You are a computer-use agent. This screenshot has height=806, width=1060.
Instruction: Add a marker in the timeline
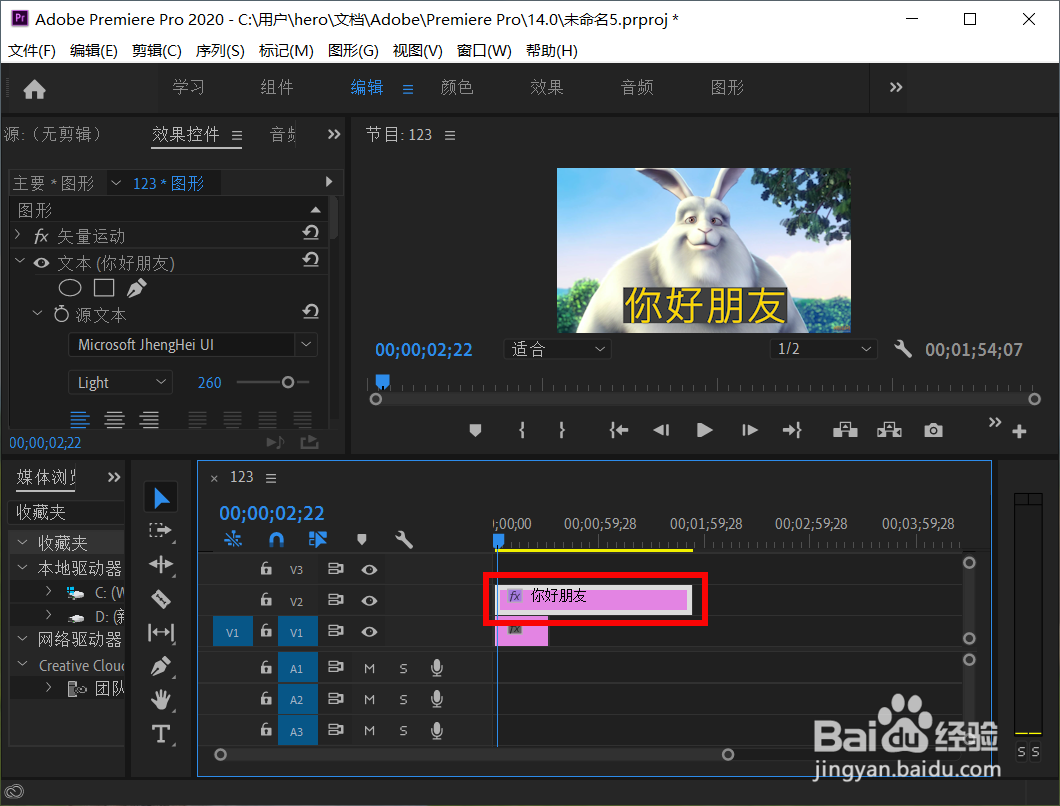tap(362, 540)
